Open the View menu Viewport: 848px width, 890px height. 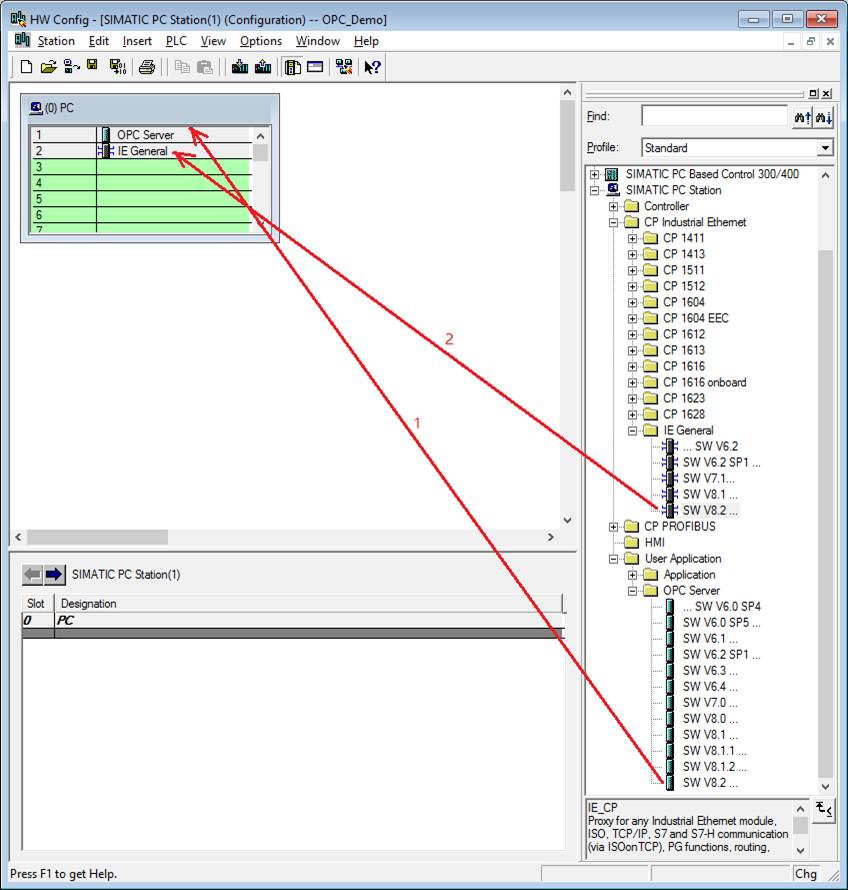(x=213, y=41)
